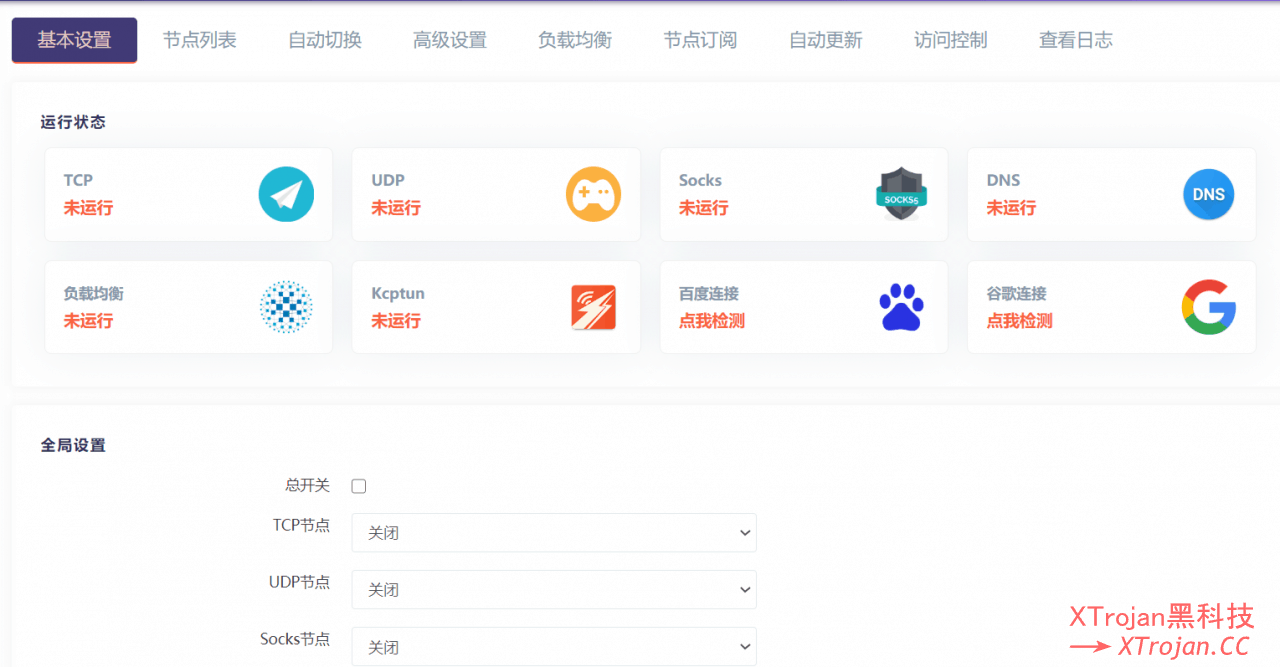This screenshot has height=667, width=1280.
Task: Enable the 总开关 master switch checkbox
Action: (358, 486)
